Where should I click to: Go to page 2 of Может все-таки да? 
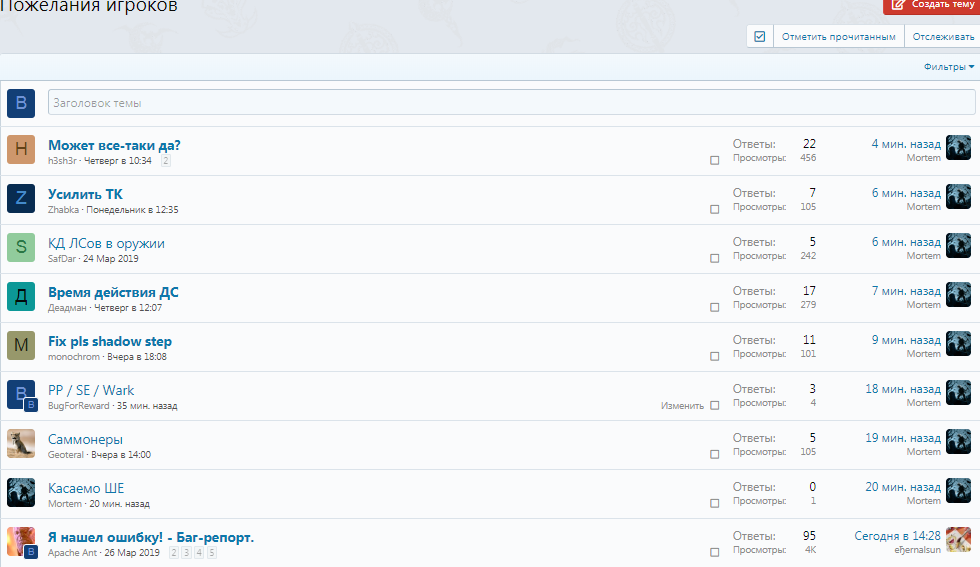click(166, 161)
